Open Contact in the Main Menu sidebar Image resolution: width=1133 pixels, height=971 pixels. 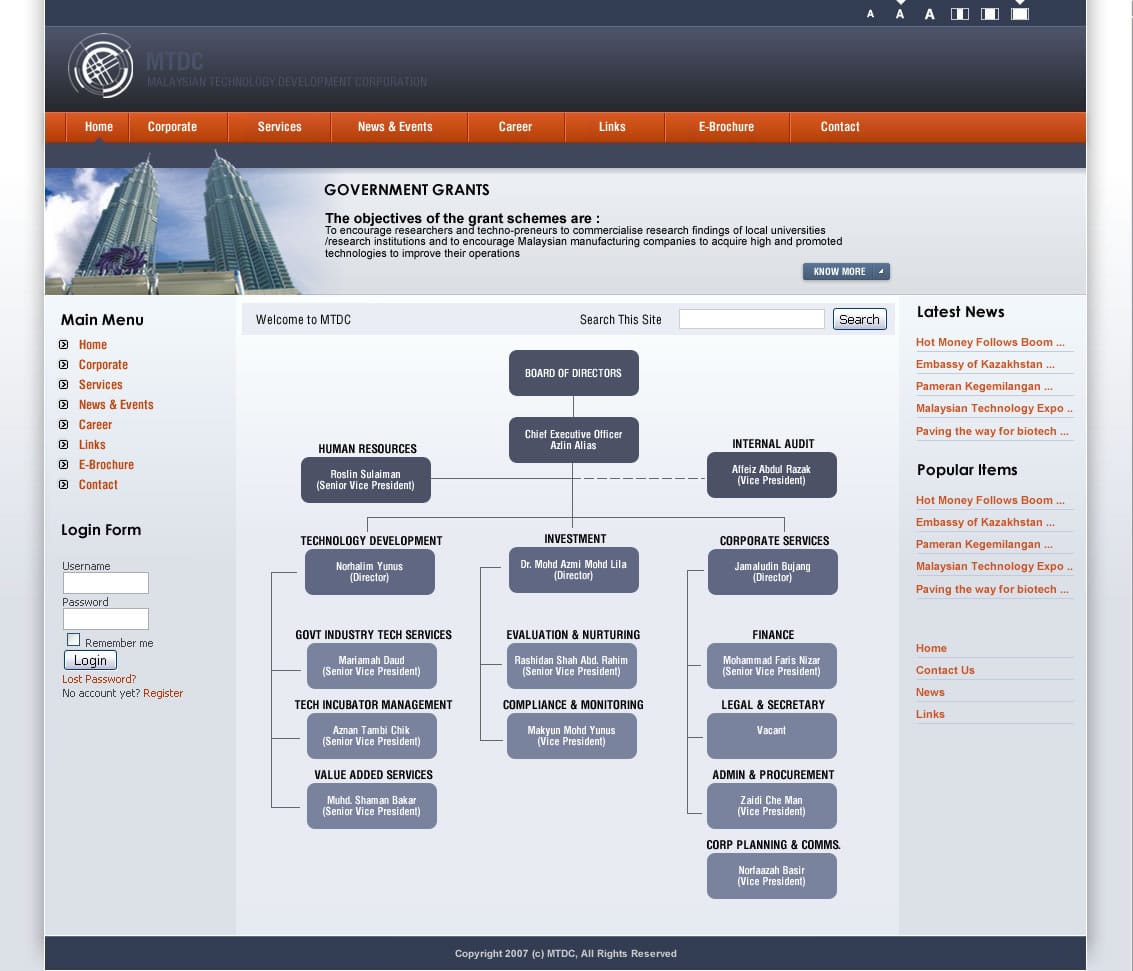tap(98, 485)
